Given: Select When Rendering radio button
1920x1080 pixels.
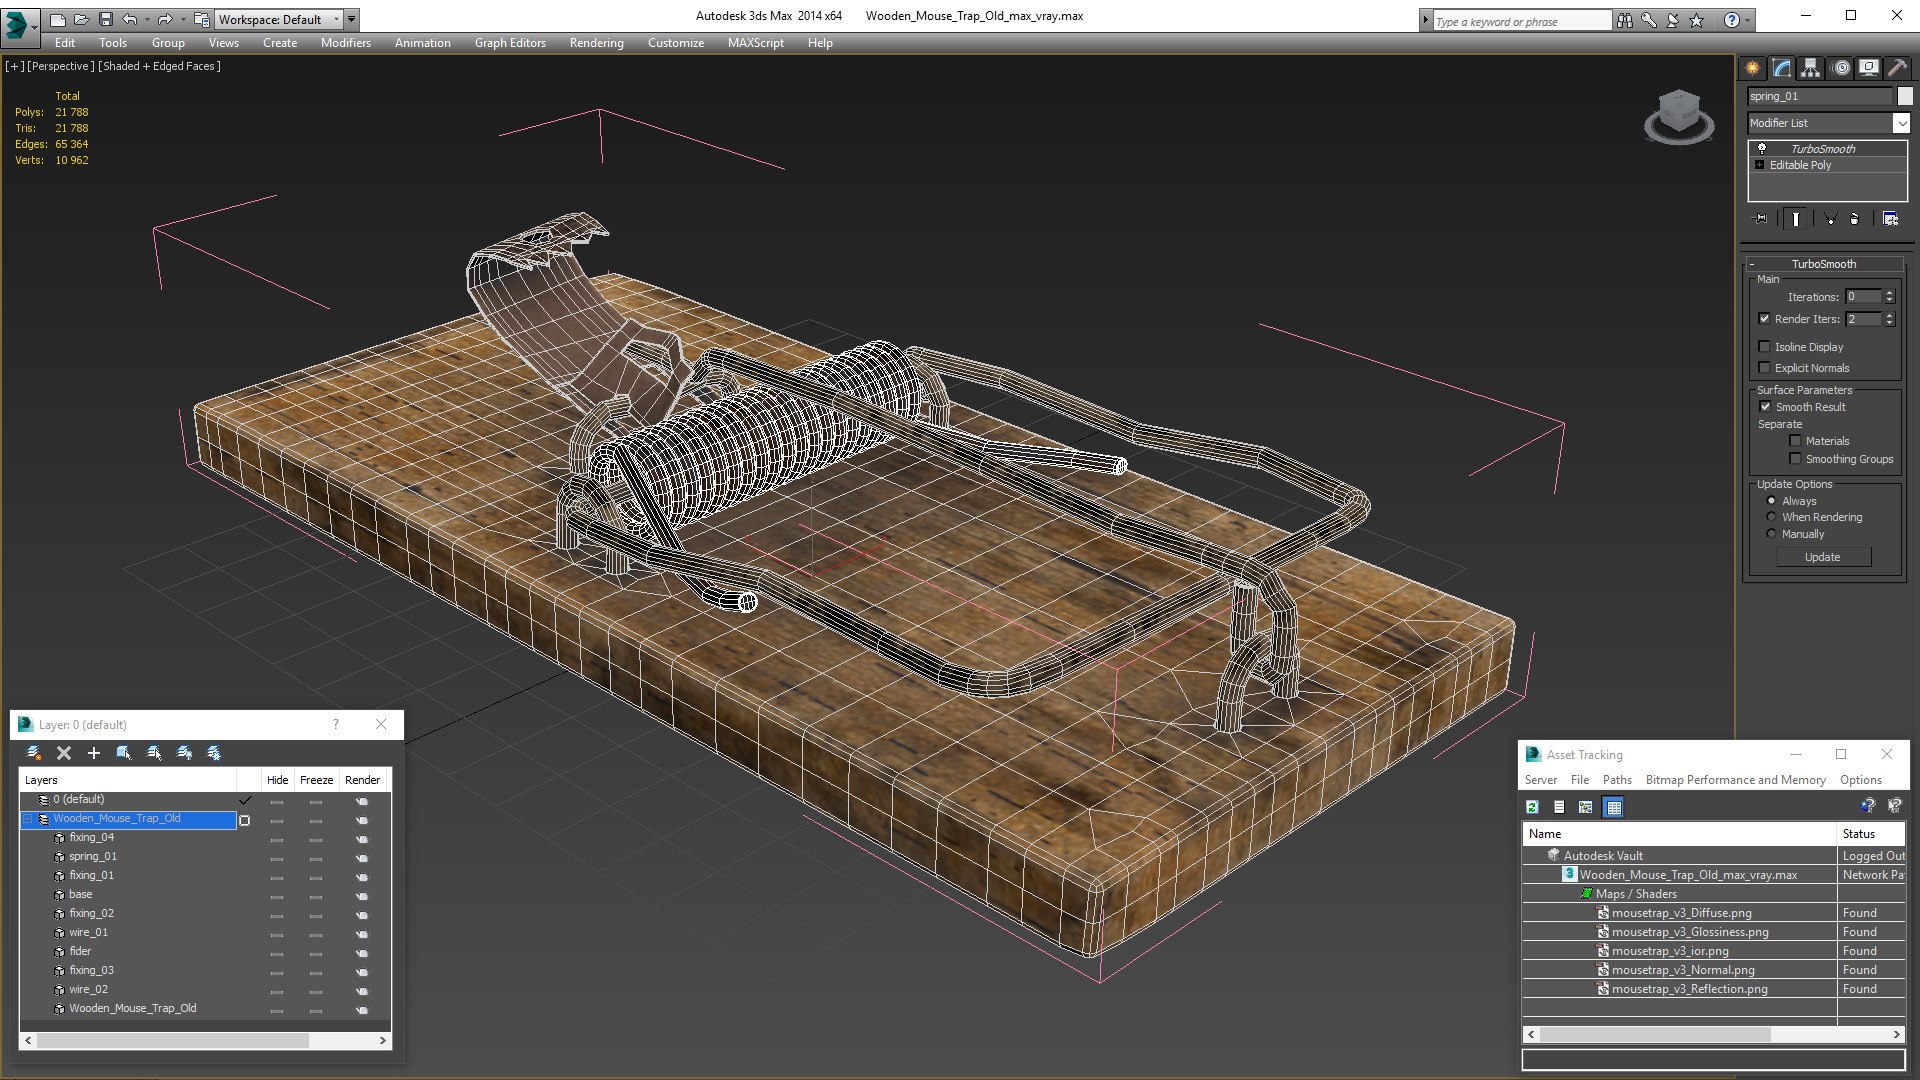Looking at the screenshot, I should (x=1771, y=517).
